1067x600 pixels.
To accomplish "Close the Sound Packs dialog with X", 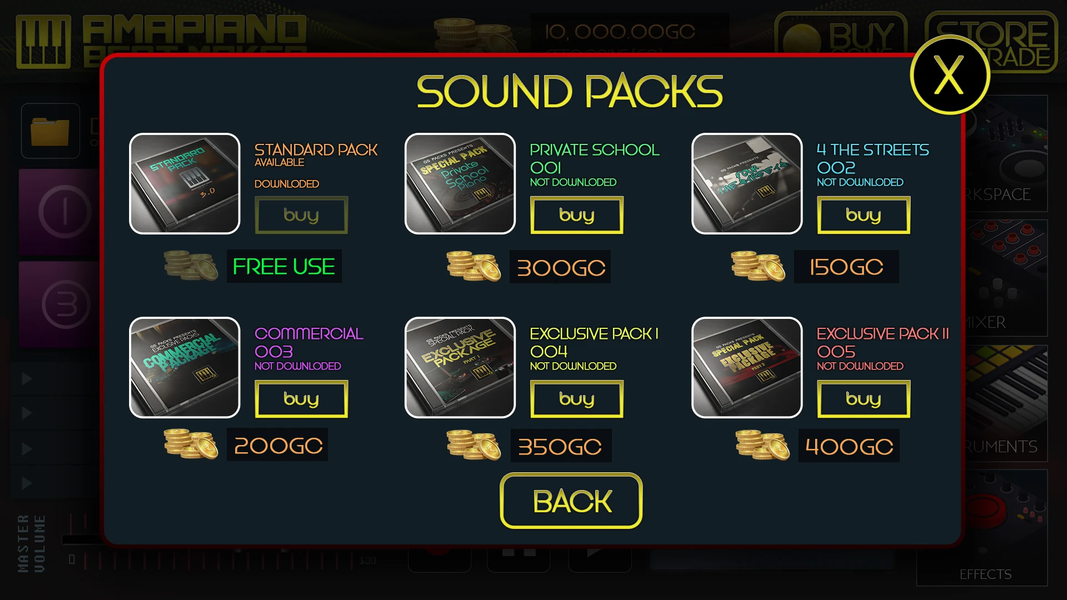I will tap(949, 74).
